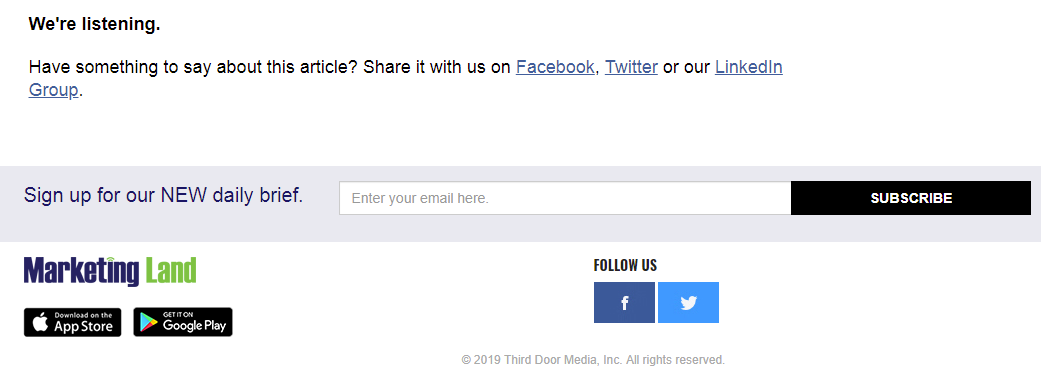
Task: Click the dark blue Marketing word in logo
Action: (82, 271)
